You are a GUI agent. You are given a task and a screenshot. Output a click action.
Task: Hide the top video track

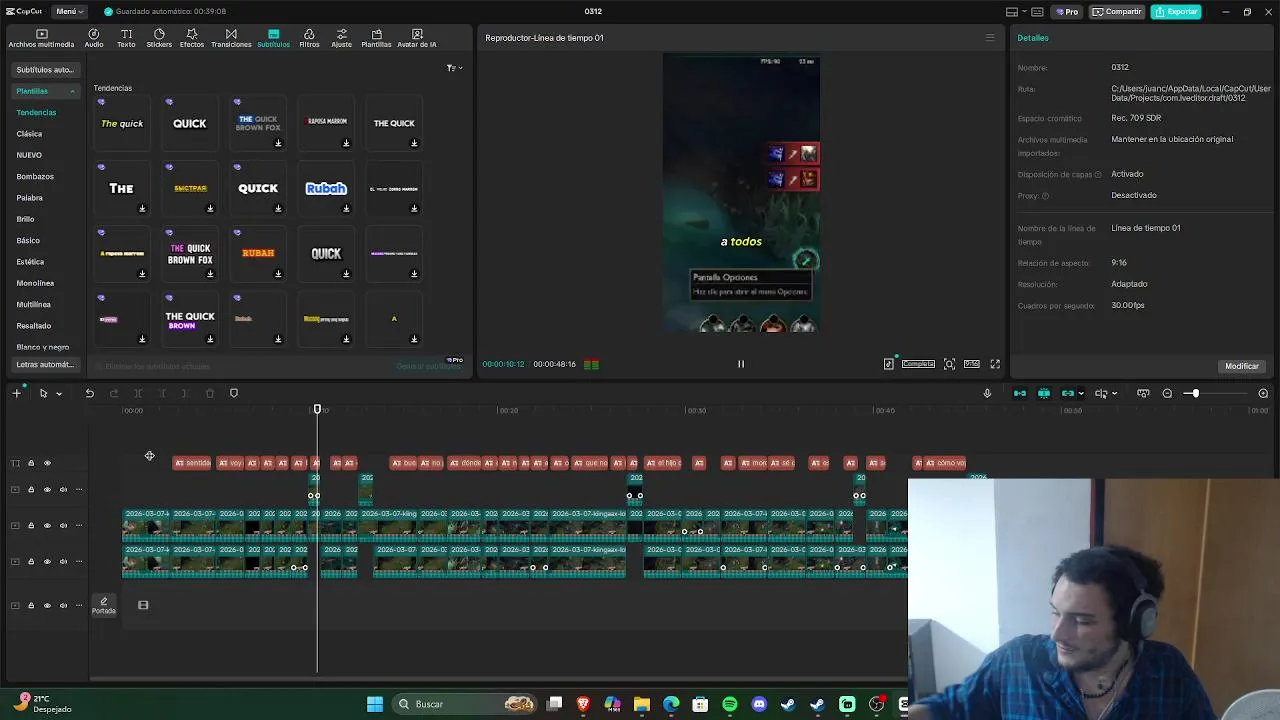47,489
